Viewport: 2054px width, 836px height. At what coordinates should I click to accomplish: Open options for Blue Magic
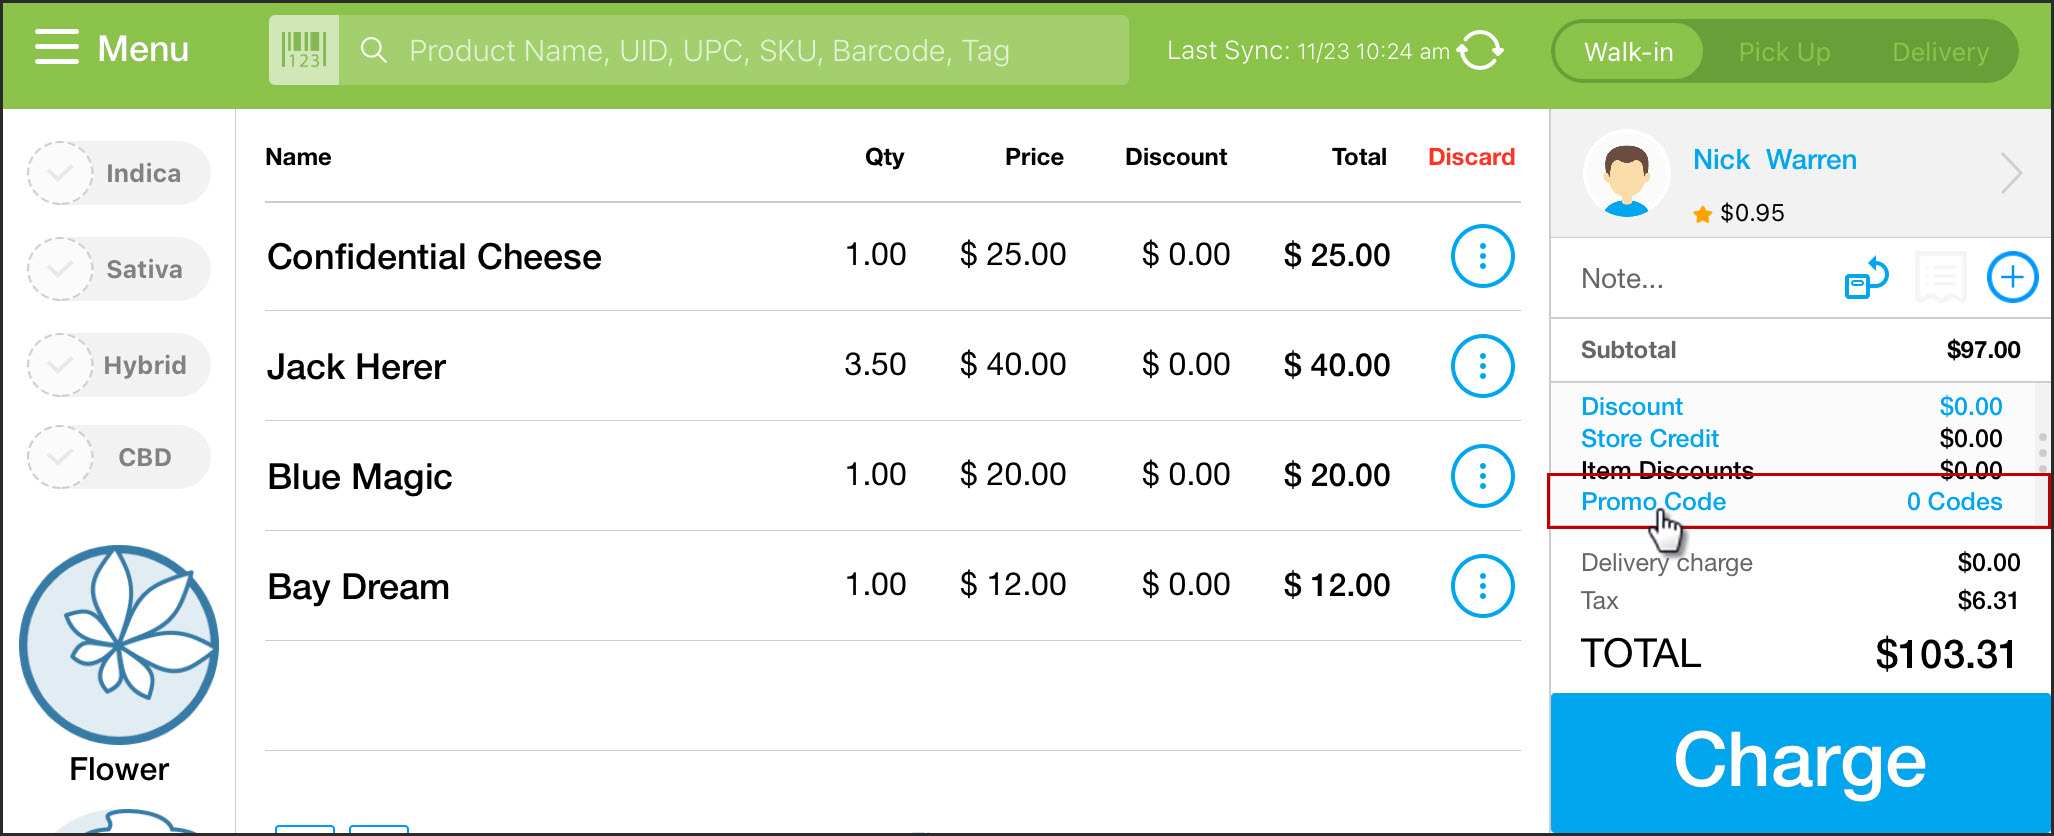[x=1482, y=476]
